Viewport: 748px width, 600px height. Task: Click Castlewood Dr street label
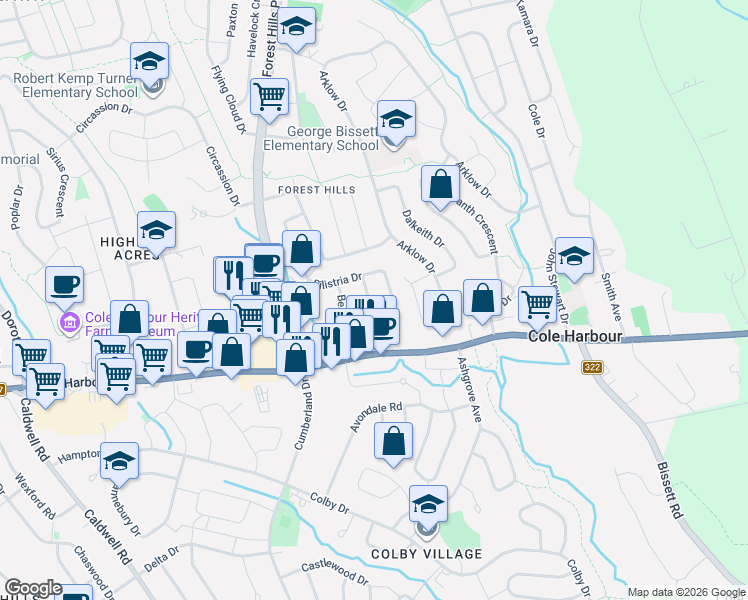pos(335,572)
